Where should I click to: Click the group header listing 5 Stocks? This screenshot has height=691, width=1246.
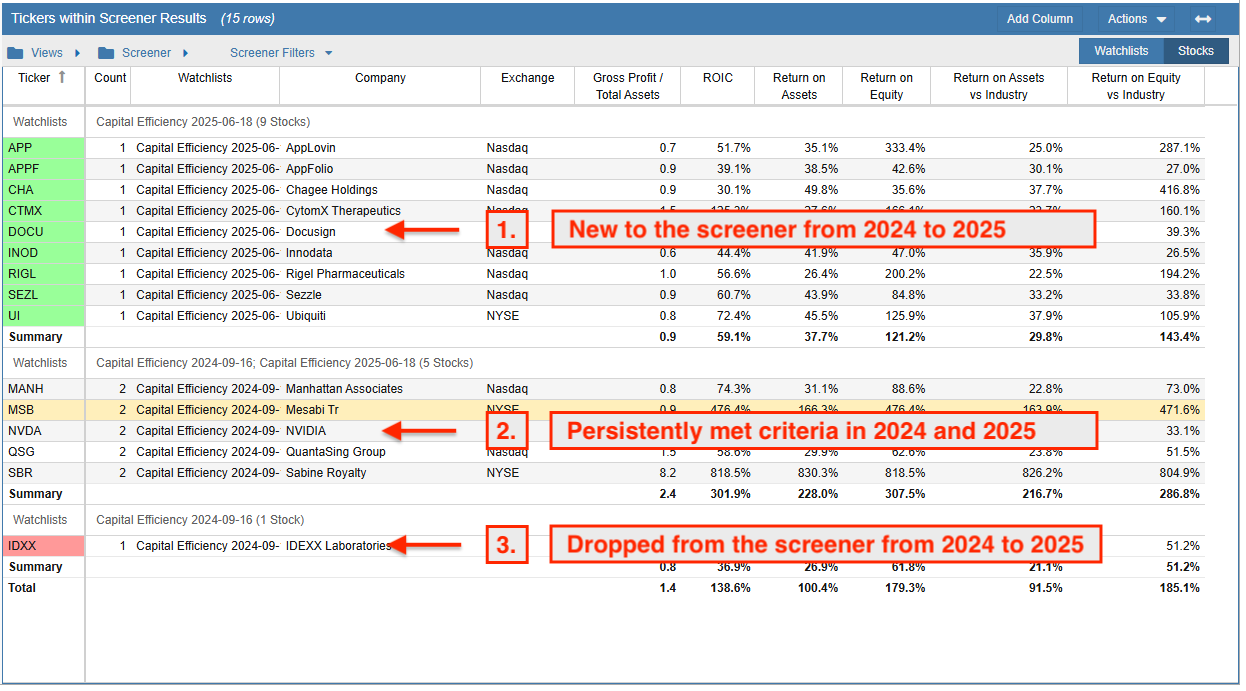point(285,363)
